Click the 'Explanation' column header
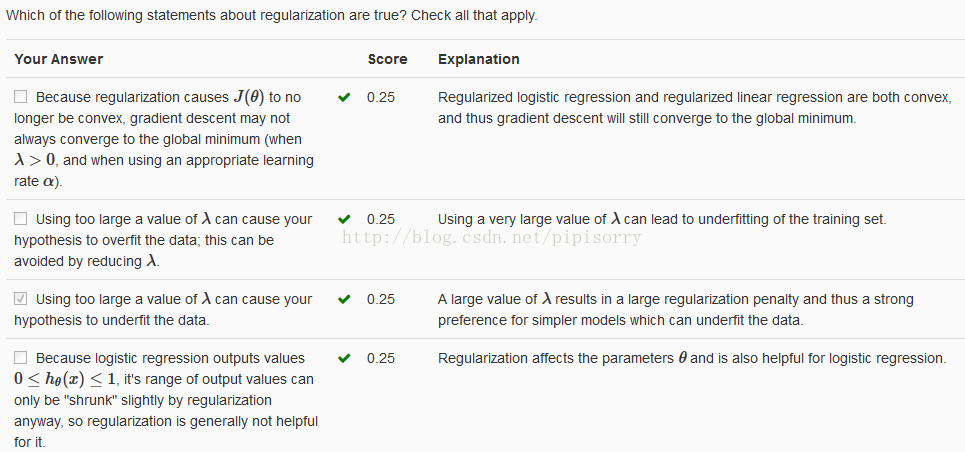This screenshot has height=452, width=965. tap(478, 59)
